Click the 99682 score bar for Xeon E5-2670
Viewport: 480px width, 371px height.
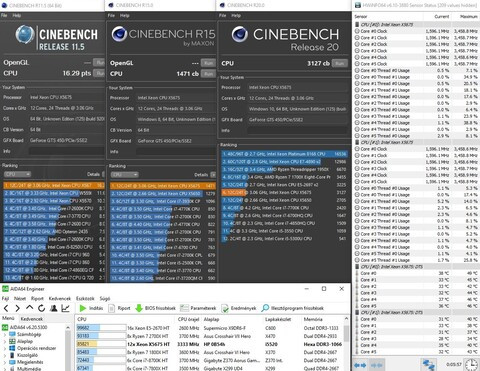101,328
